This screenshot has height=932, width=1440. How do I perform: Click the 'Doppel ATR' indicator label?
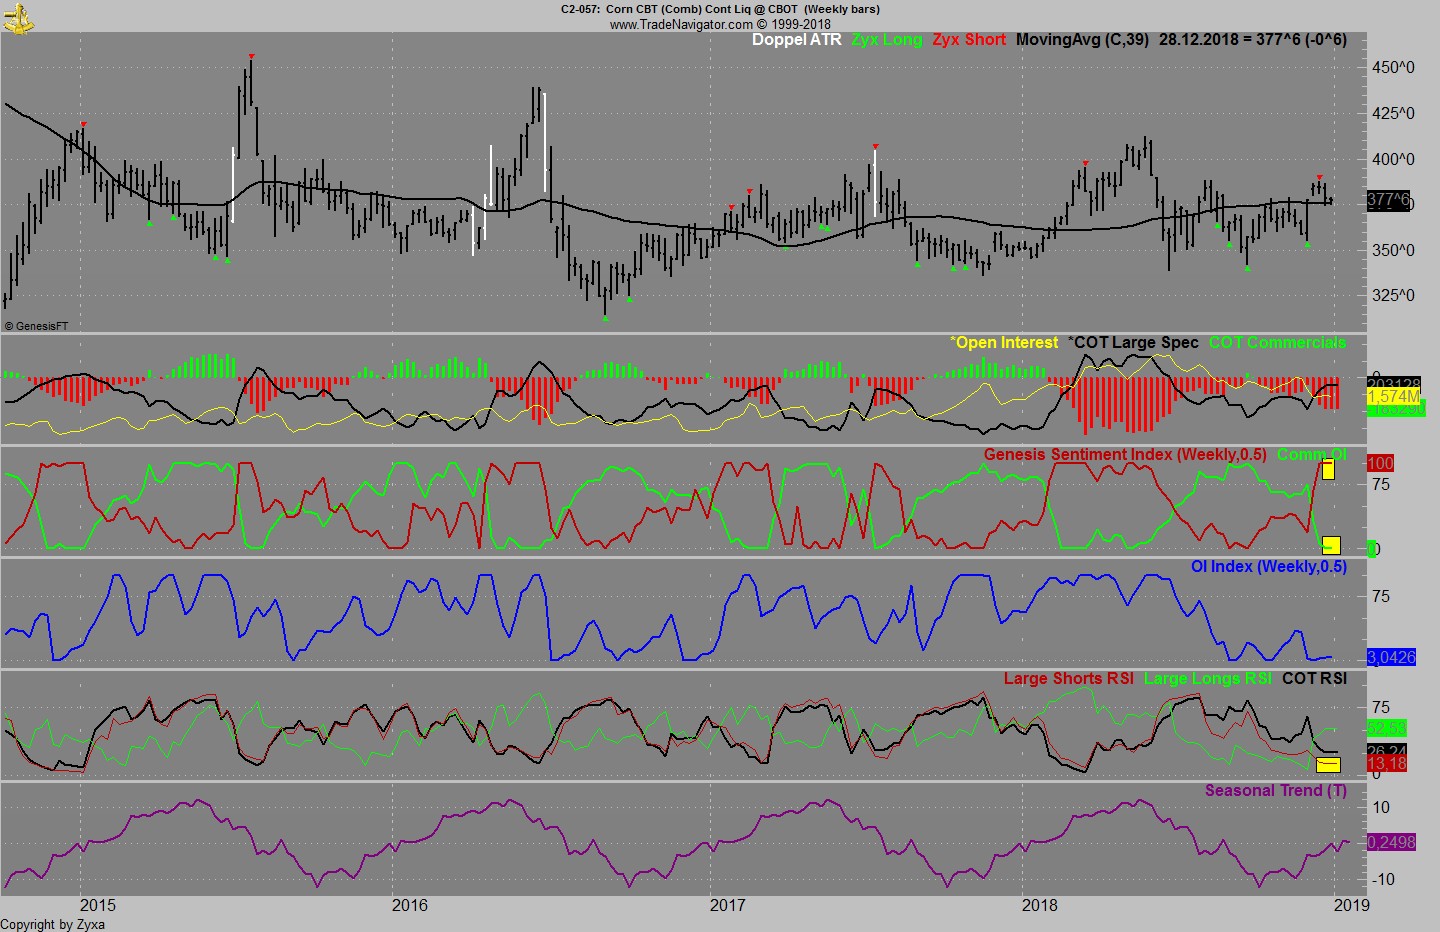(x=797, y=40)
